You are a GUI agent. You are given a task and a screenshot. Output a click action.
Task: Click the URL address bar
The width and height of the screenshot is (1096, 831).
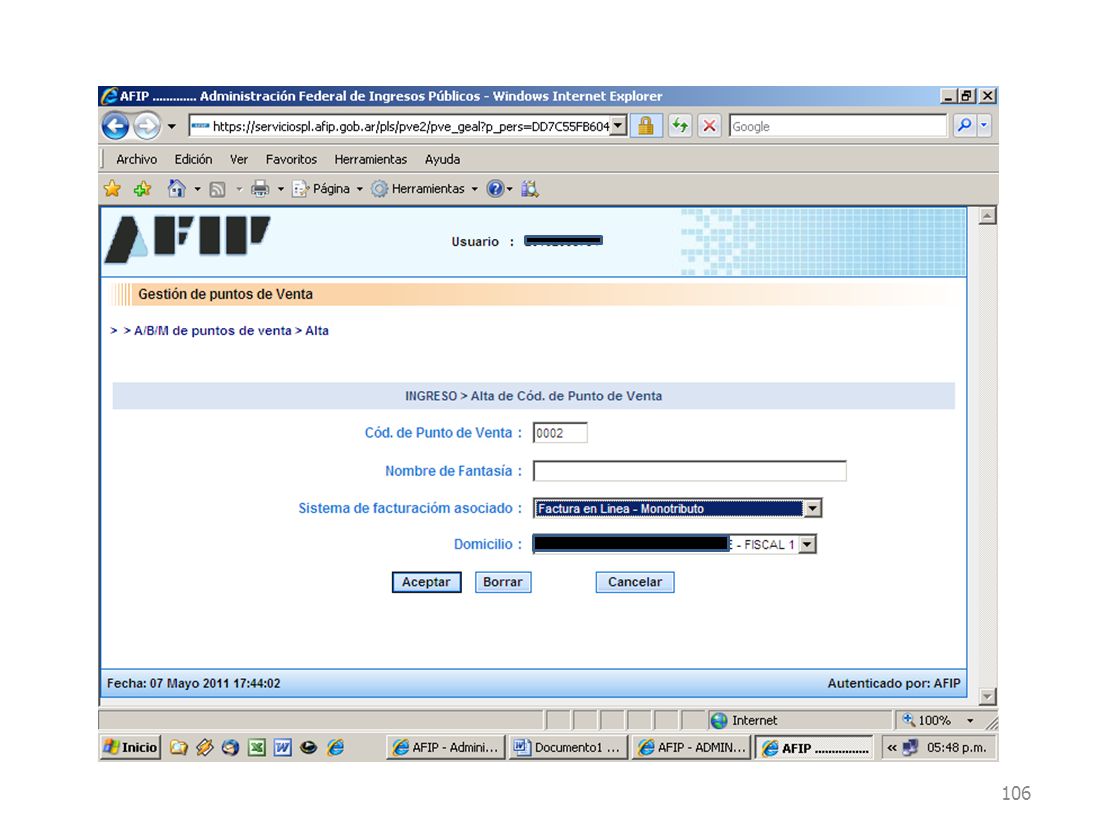(401, 127)
